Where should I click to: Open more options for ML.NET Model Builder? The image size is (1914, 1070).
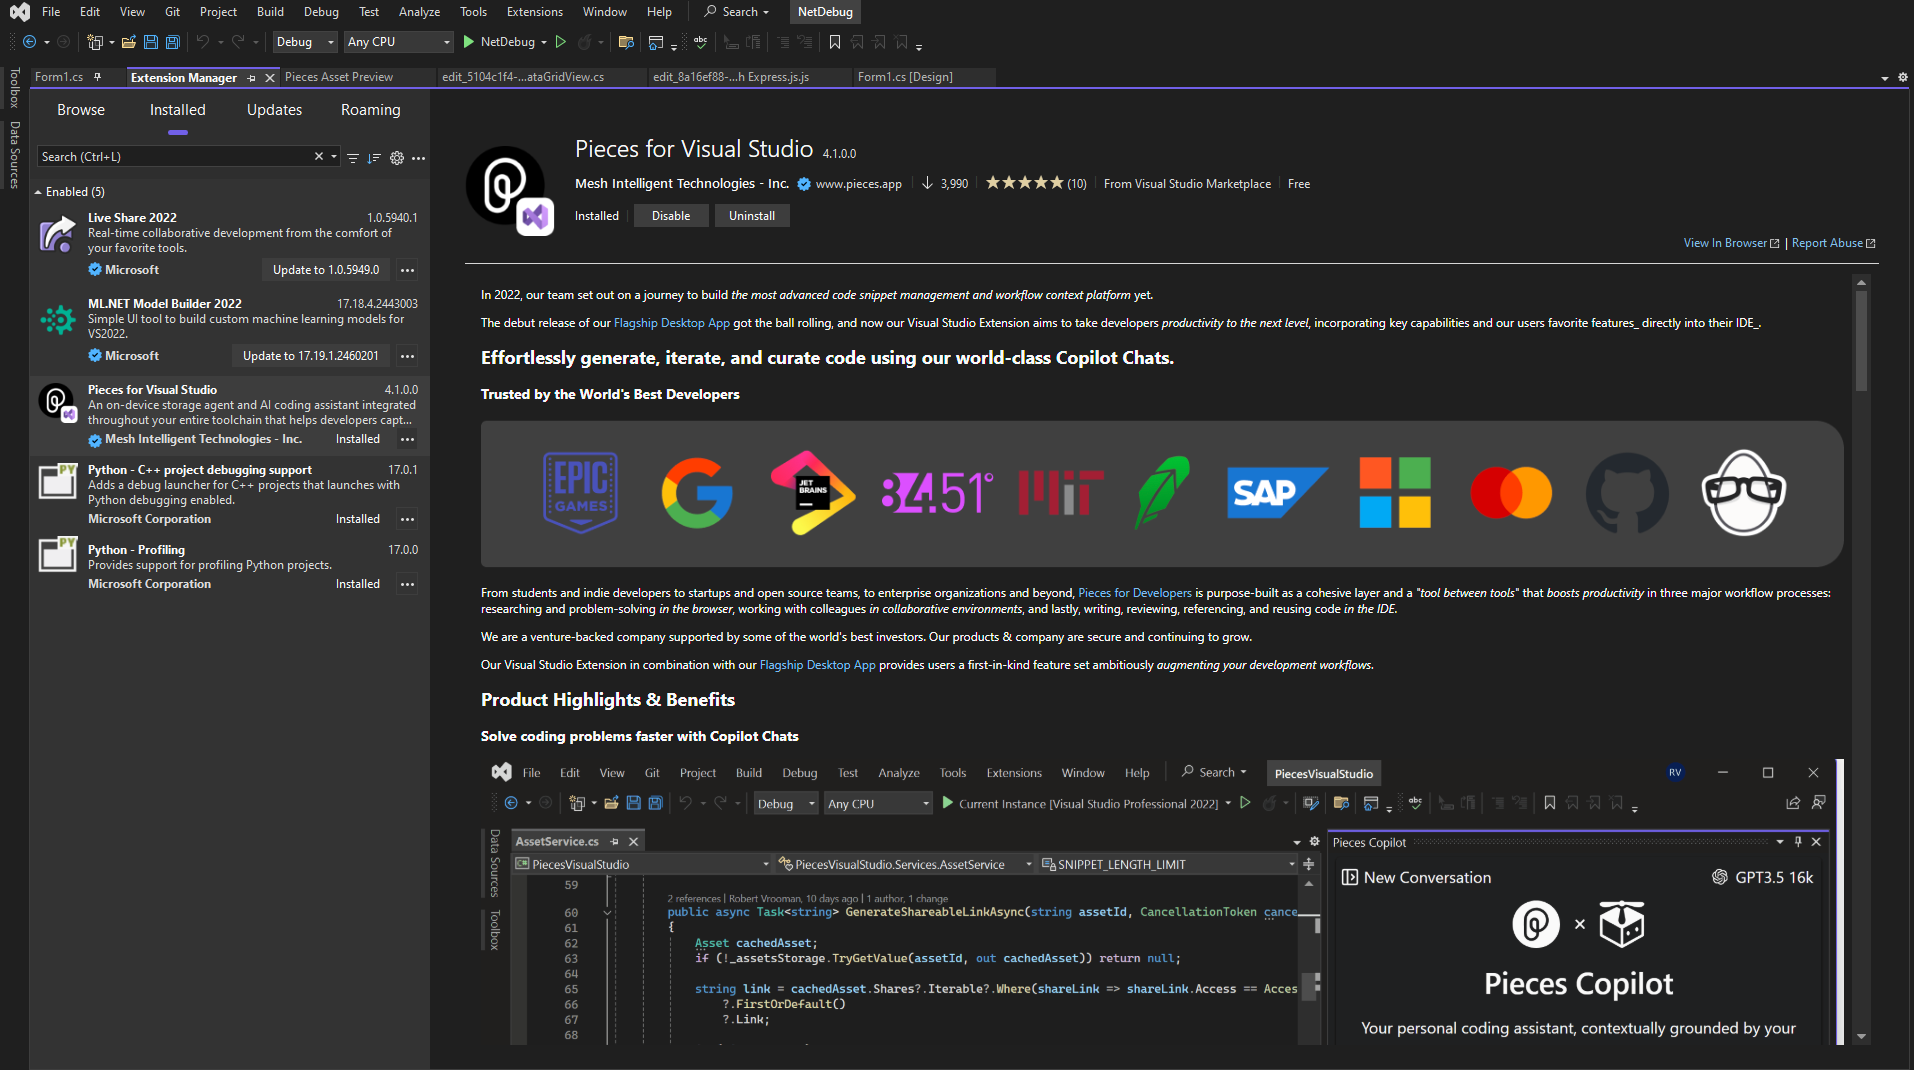pos(407,356)
